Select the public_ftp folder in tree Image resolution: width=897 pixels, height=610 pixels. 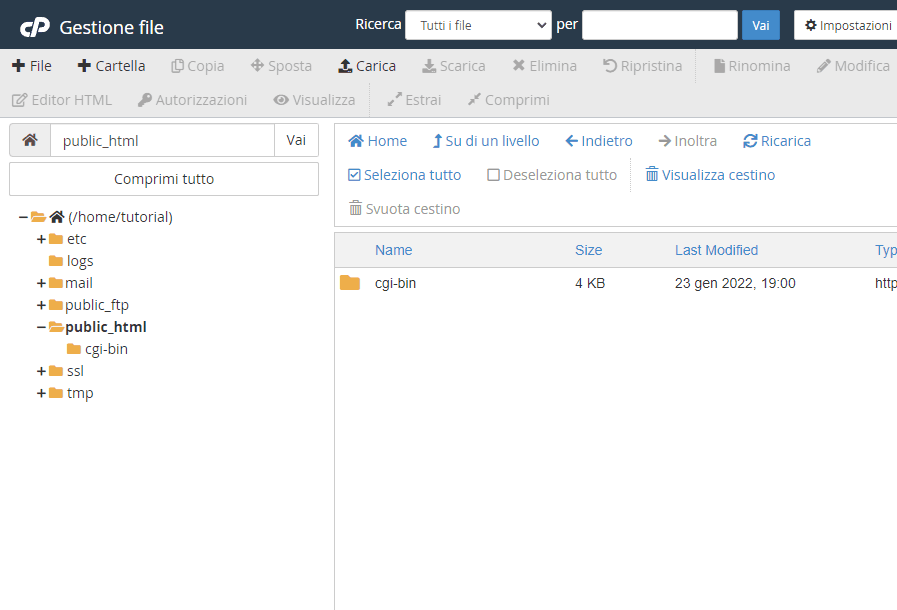(x=97, y=306)
